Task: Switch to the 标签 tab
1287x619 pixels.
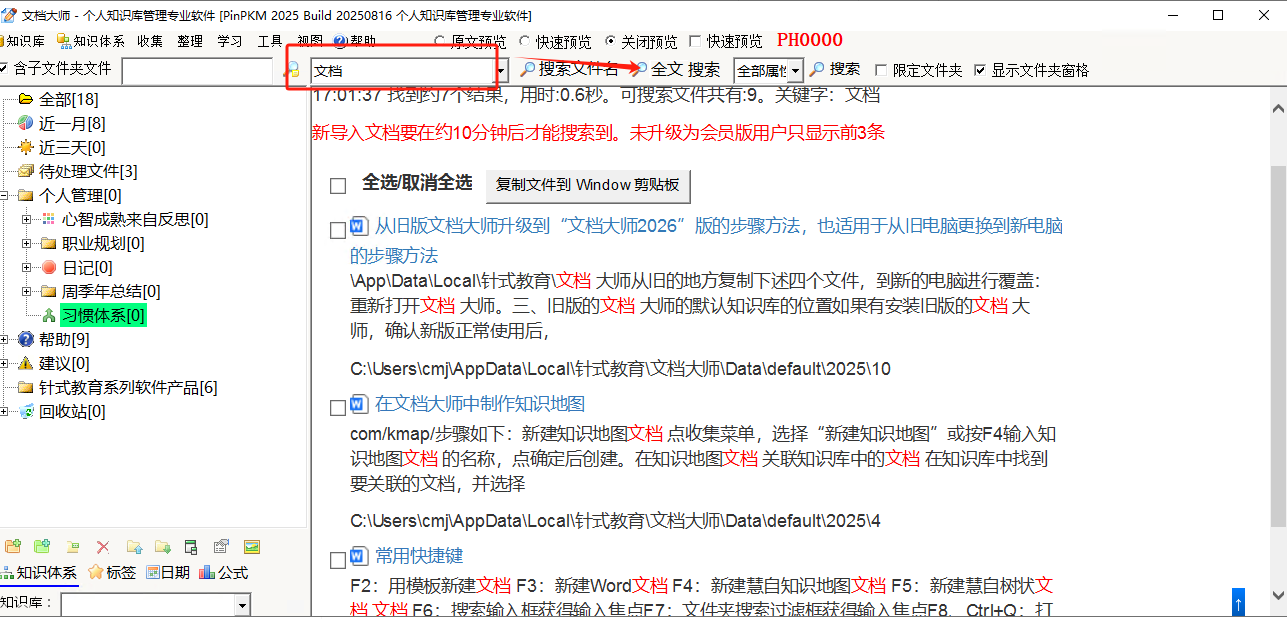Action: pos(112,573)
